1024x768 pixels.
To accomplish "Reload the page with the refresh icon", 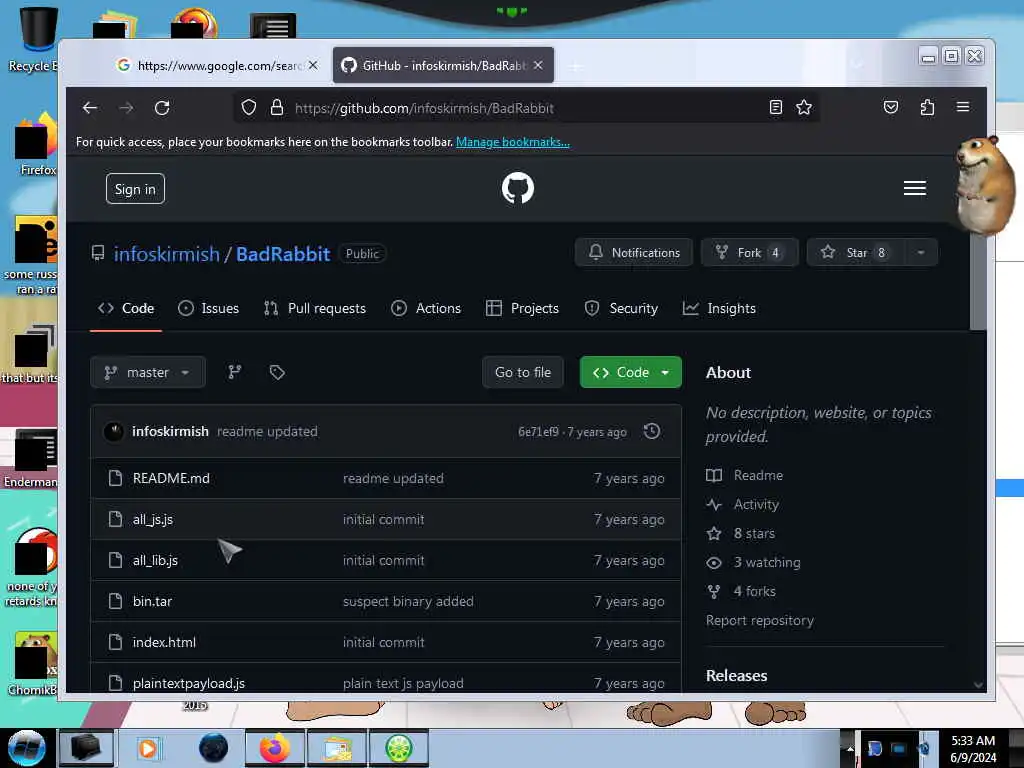I will point(162,108).
